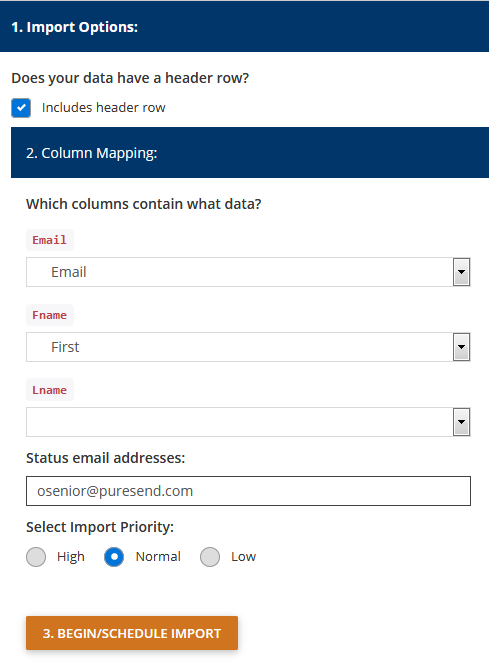Screen dimensions: 489x662
Task: Open the Email column mapping dropdown
Action: pos(248,272)
